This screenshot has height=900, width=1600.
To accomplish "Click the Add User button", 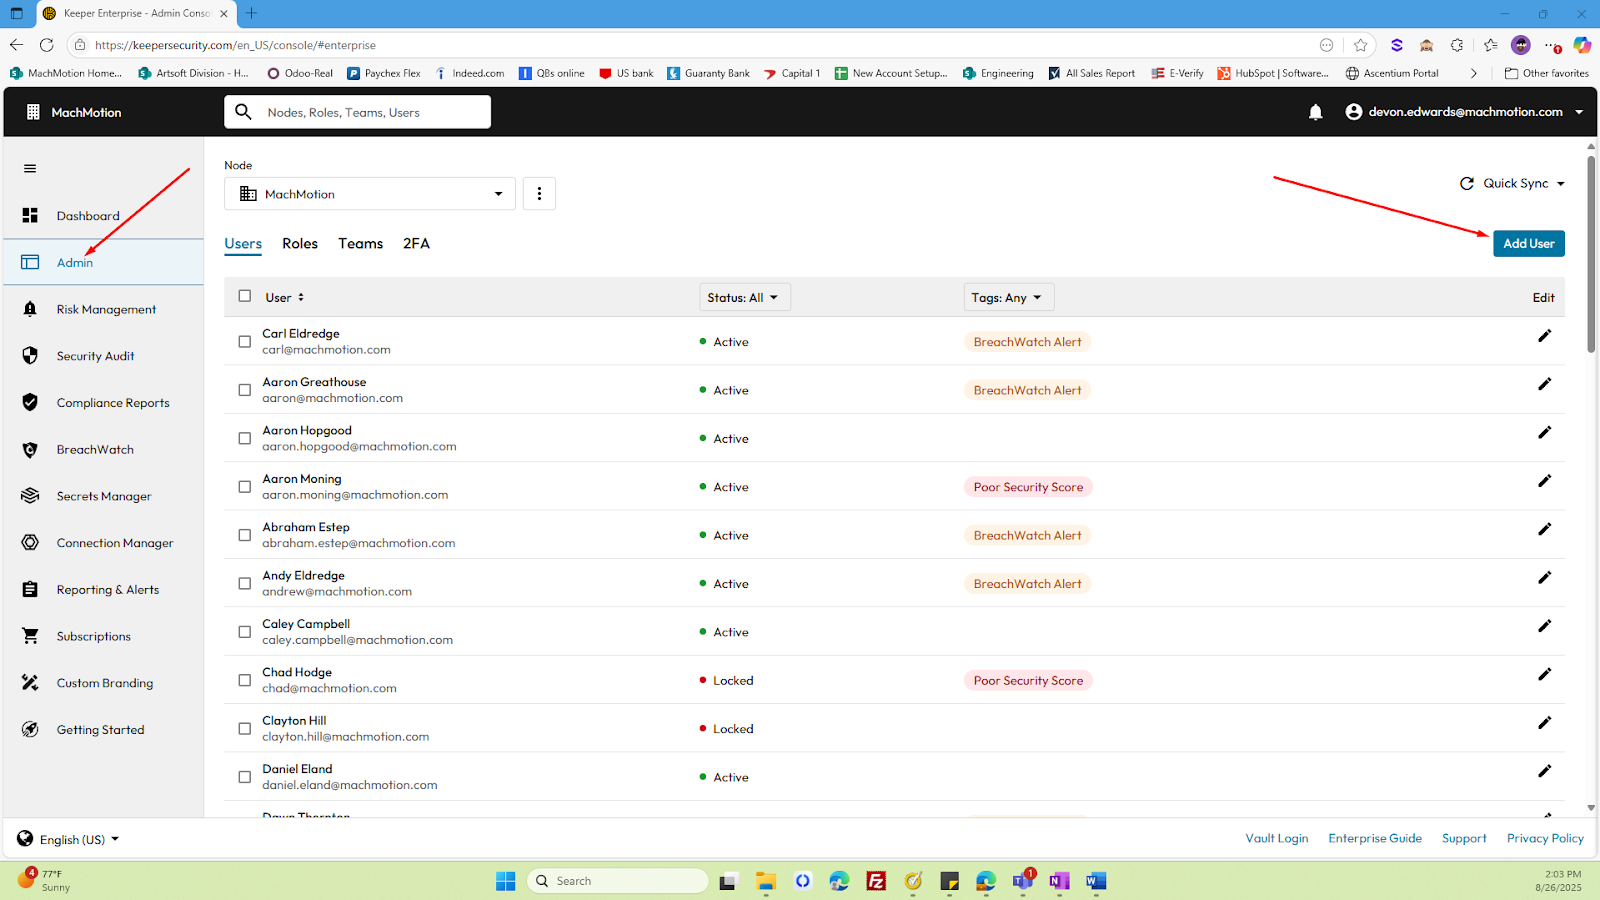I will pyautogui.click(x=1528, y=244).
